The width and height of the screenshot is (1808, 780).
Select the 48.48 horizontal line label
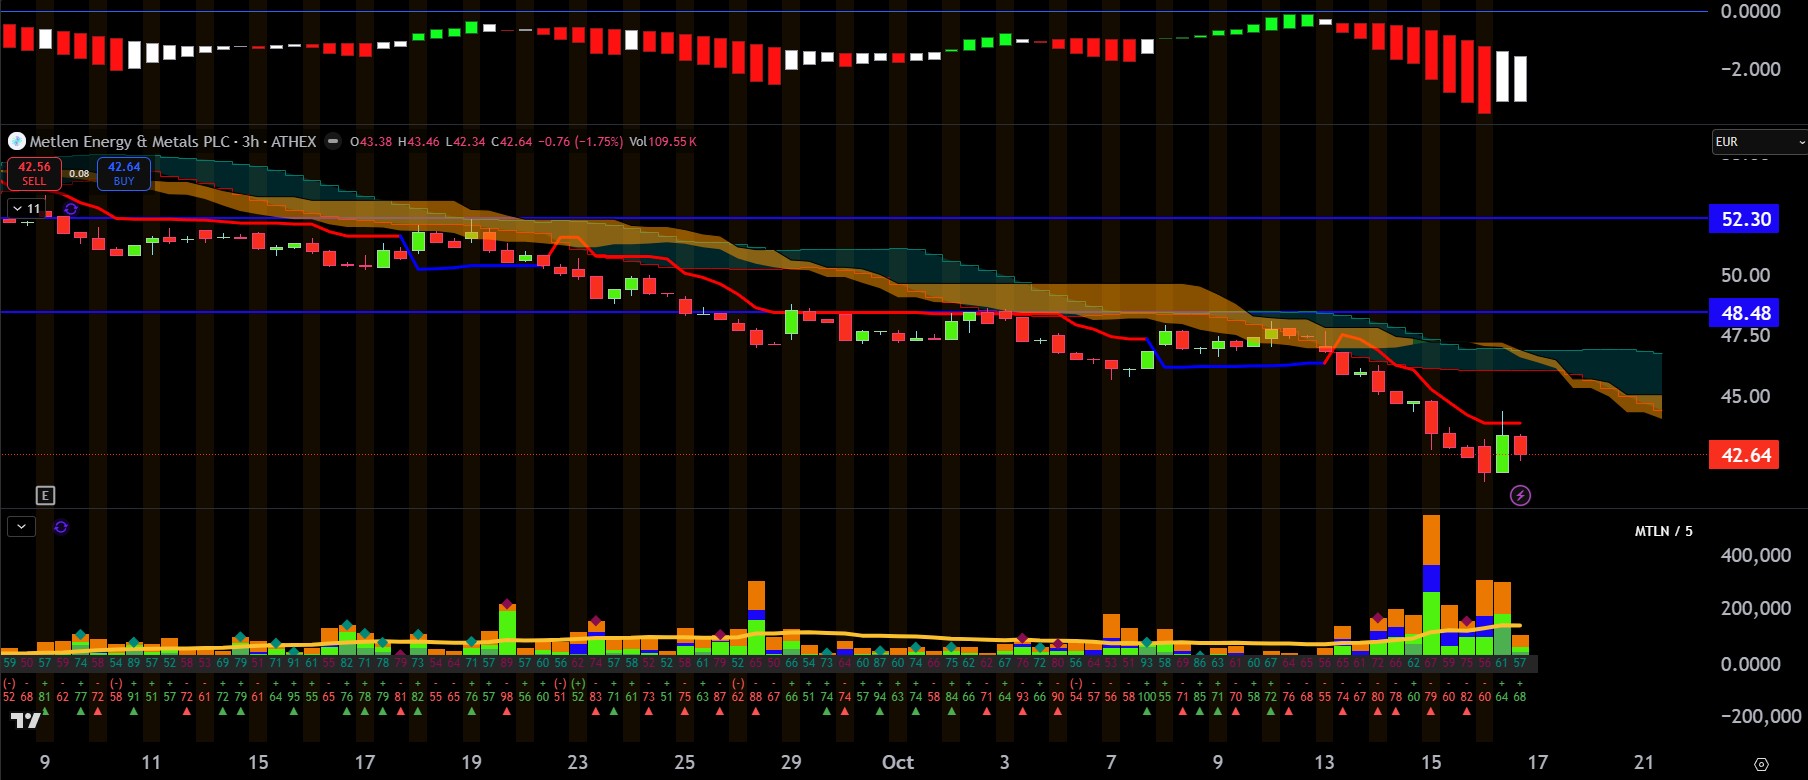coord(1745,313)
